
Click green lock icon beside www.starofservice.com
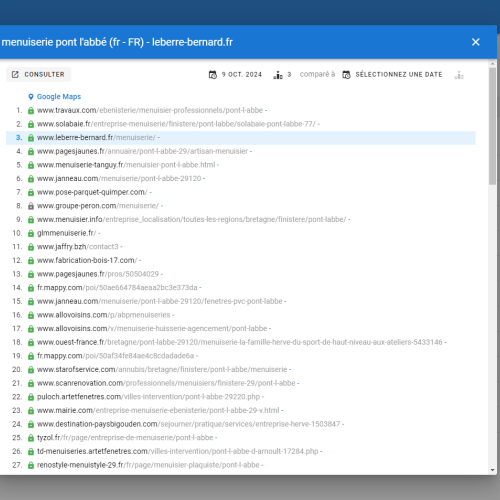[x=31, y=370]
